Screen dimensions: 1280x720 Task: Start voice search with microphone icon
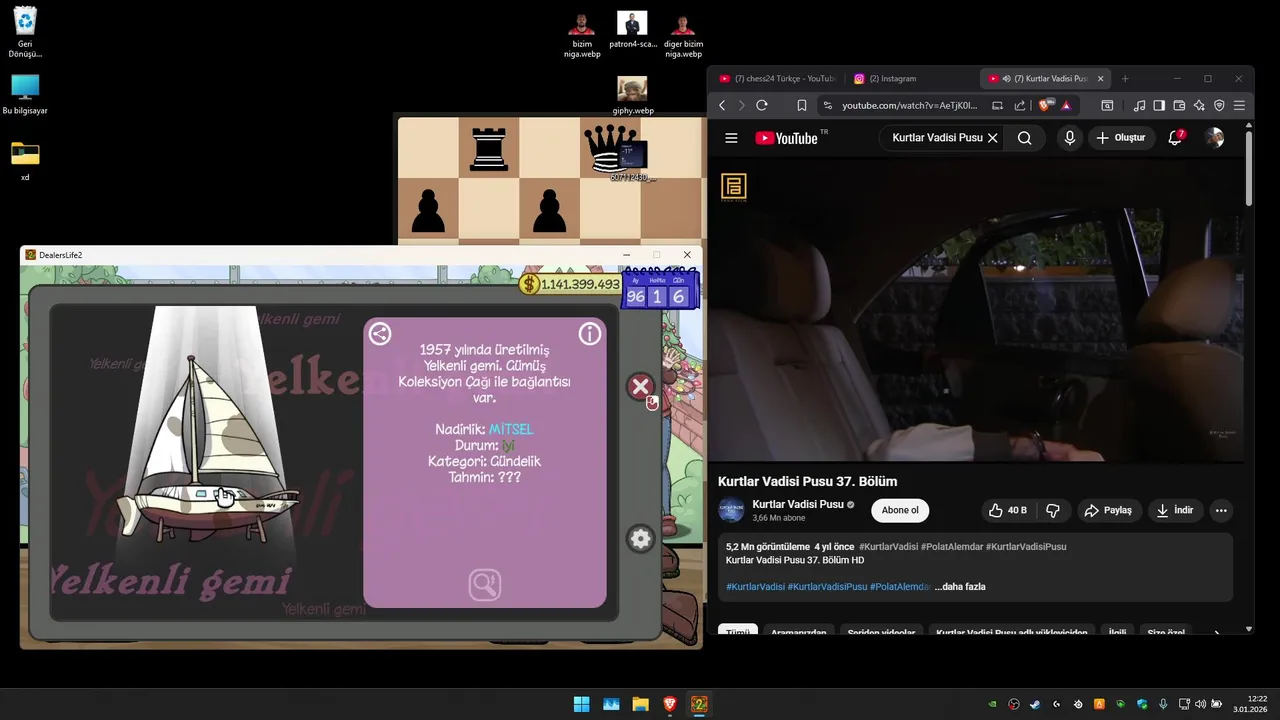[x=1070, y=138]
